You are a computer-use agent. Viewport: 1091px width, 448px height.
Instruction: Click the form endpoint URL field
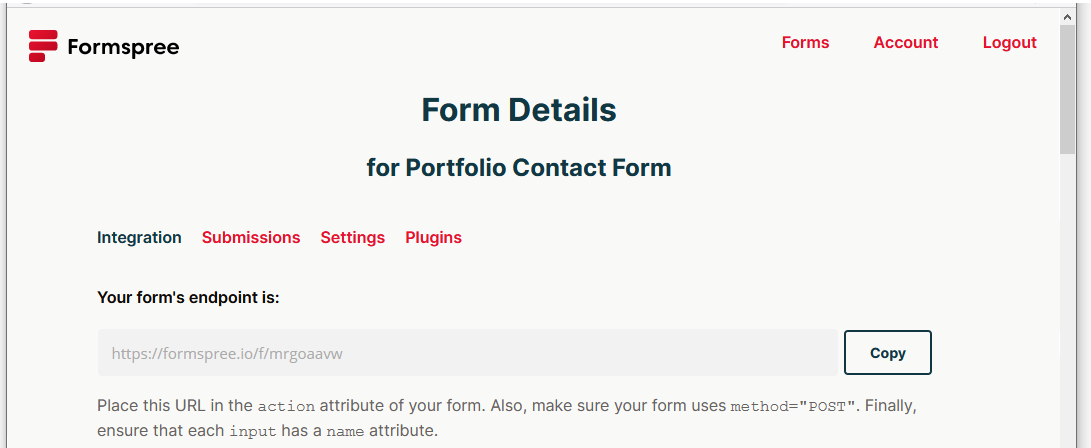467,353
